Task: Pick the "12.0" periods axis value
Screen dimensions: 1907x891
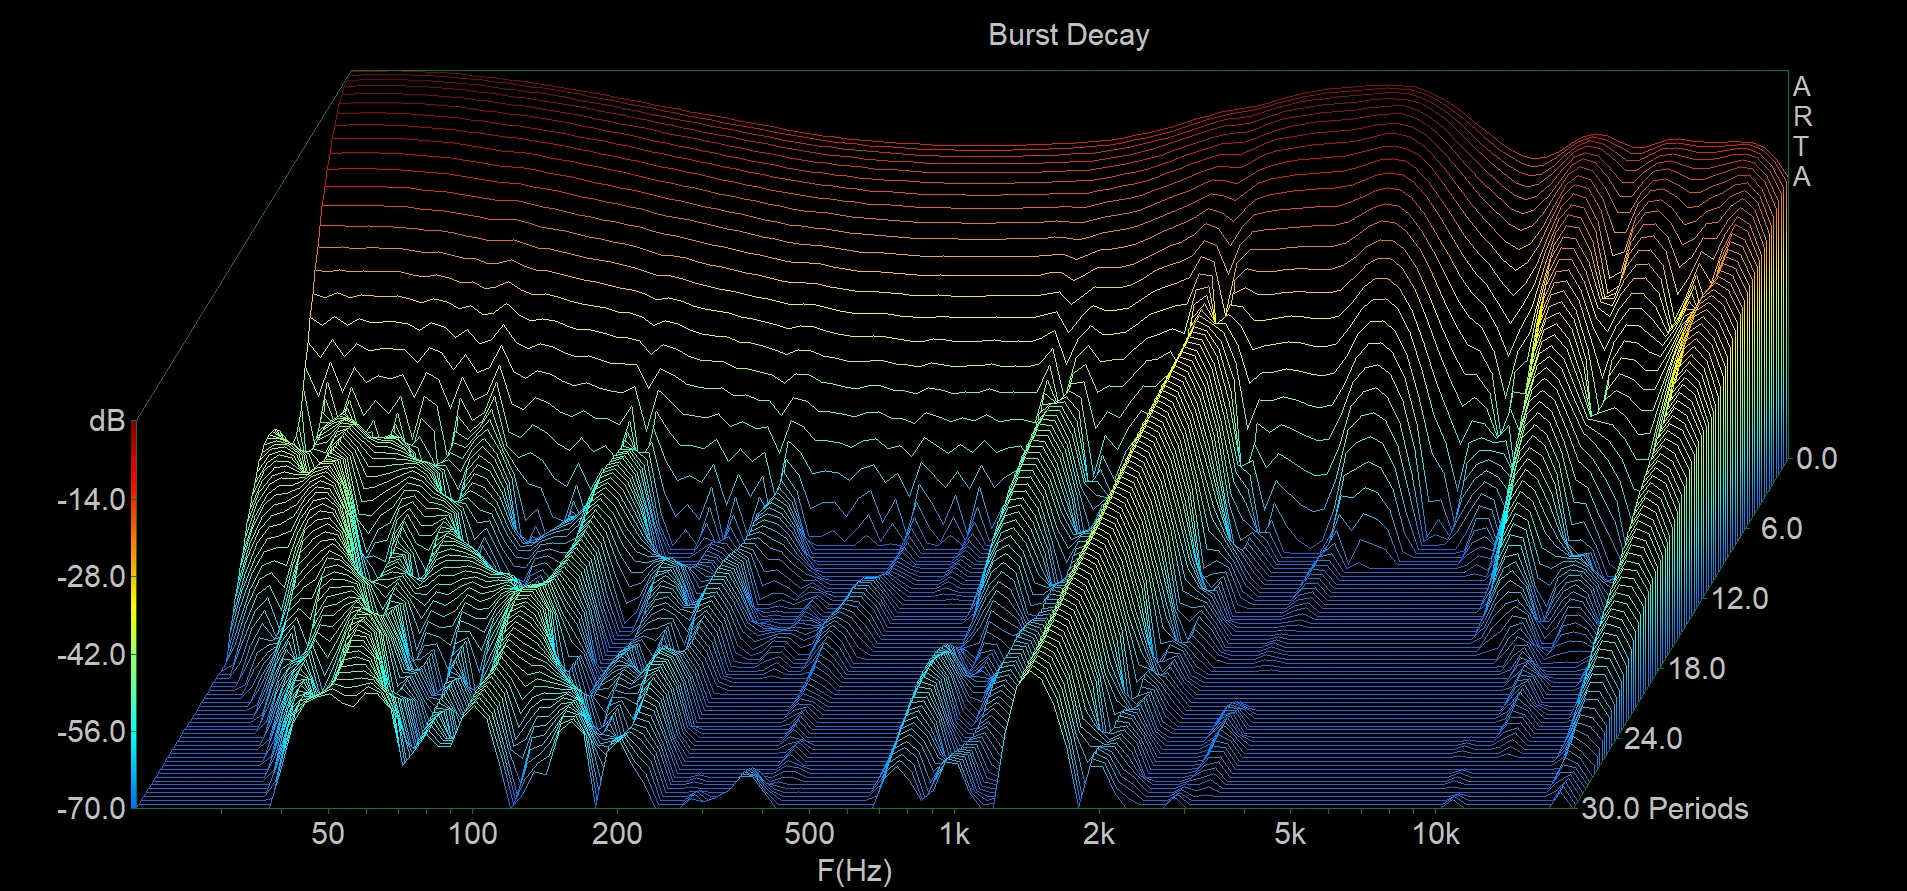Action: click(1740, 598)
